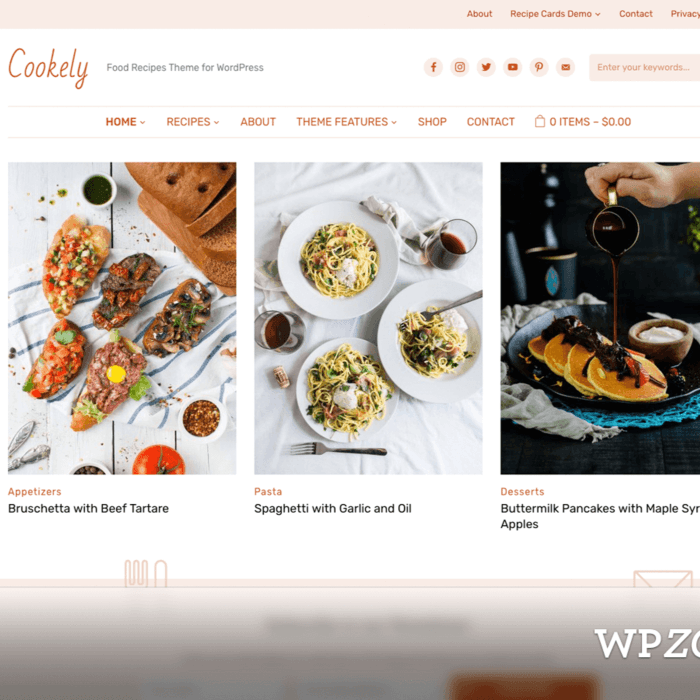Open the Desserts category link

(522, 492)
